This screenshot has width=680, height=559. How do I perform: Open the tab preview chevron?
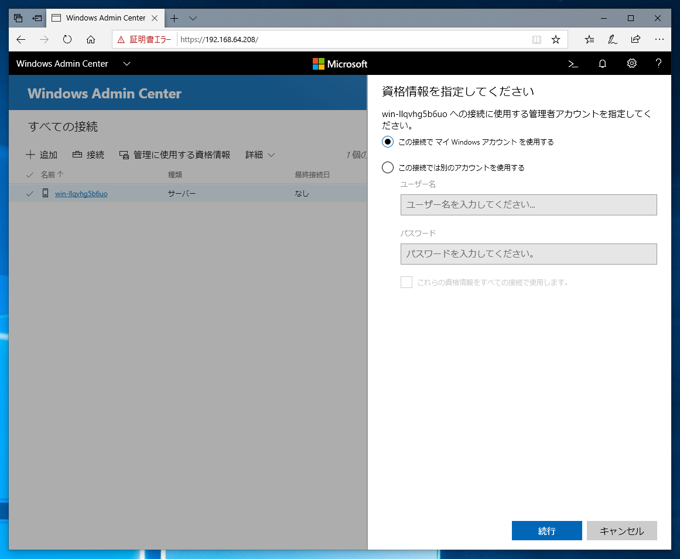click(x=193, y=18)
